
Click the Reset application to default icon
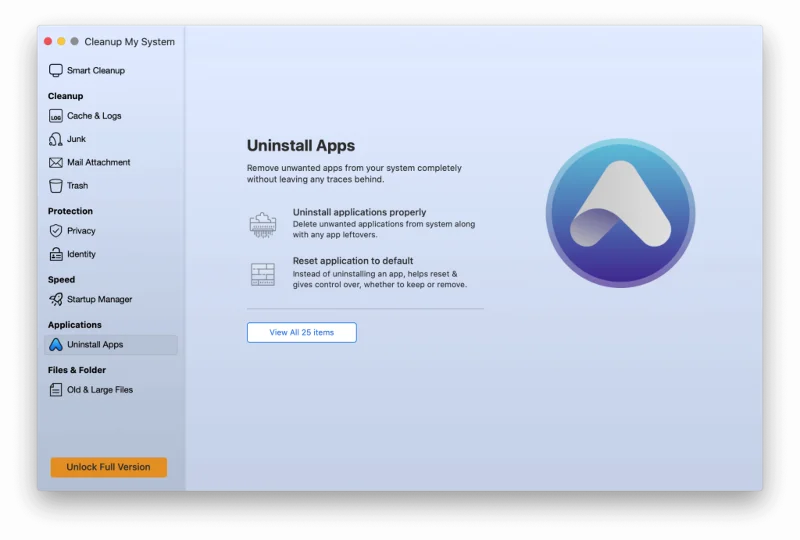click(262, 274)
